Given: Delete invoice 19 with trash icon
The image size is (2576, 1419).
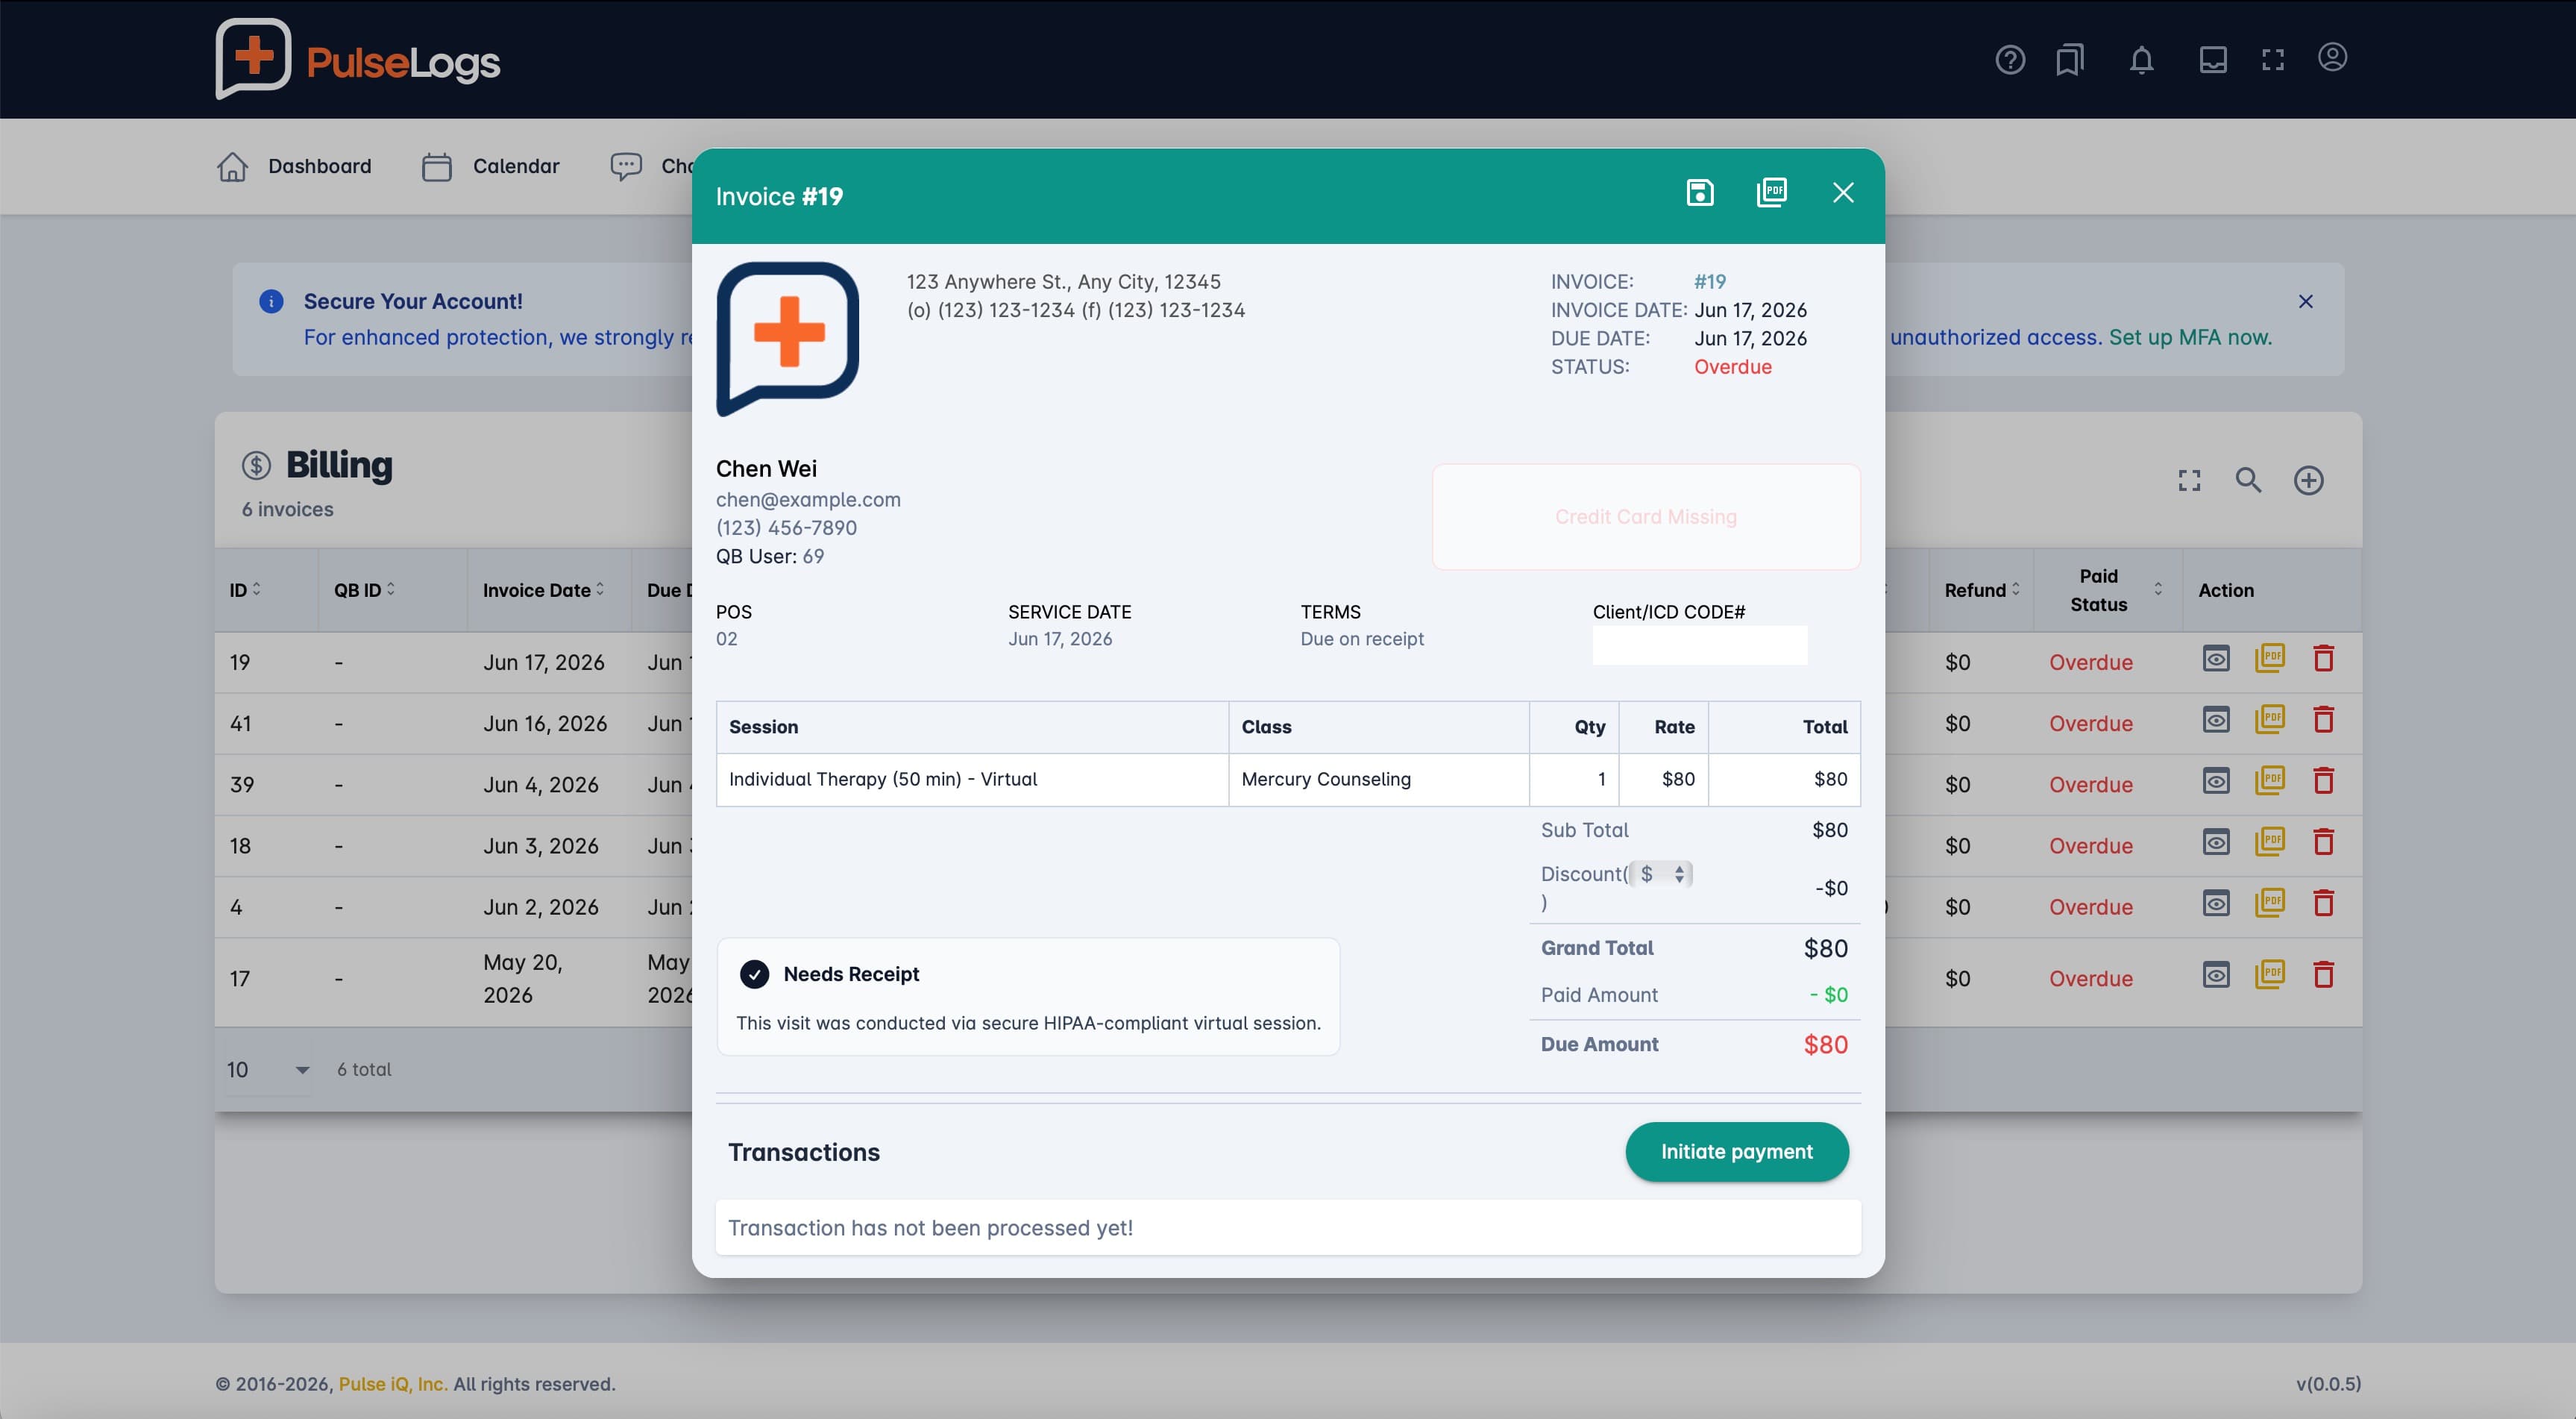Looking at the screenshot, I should (2323, 658).
